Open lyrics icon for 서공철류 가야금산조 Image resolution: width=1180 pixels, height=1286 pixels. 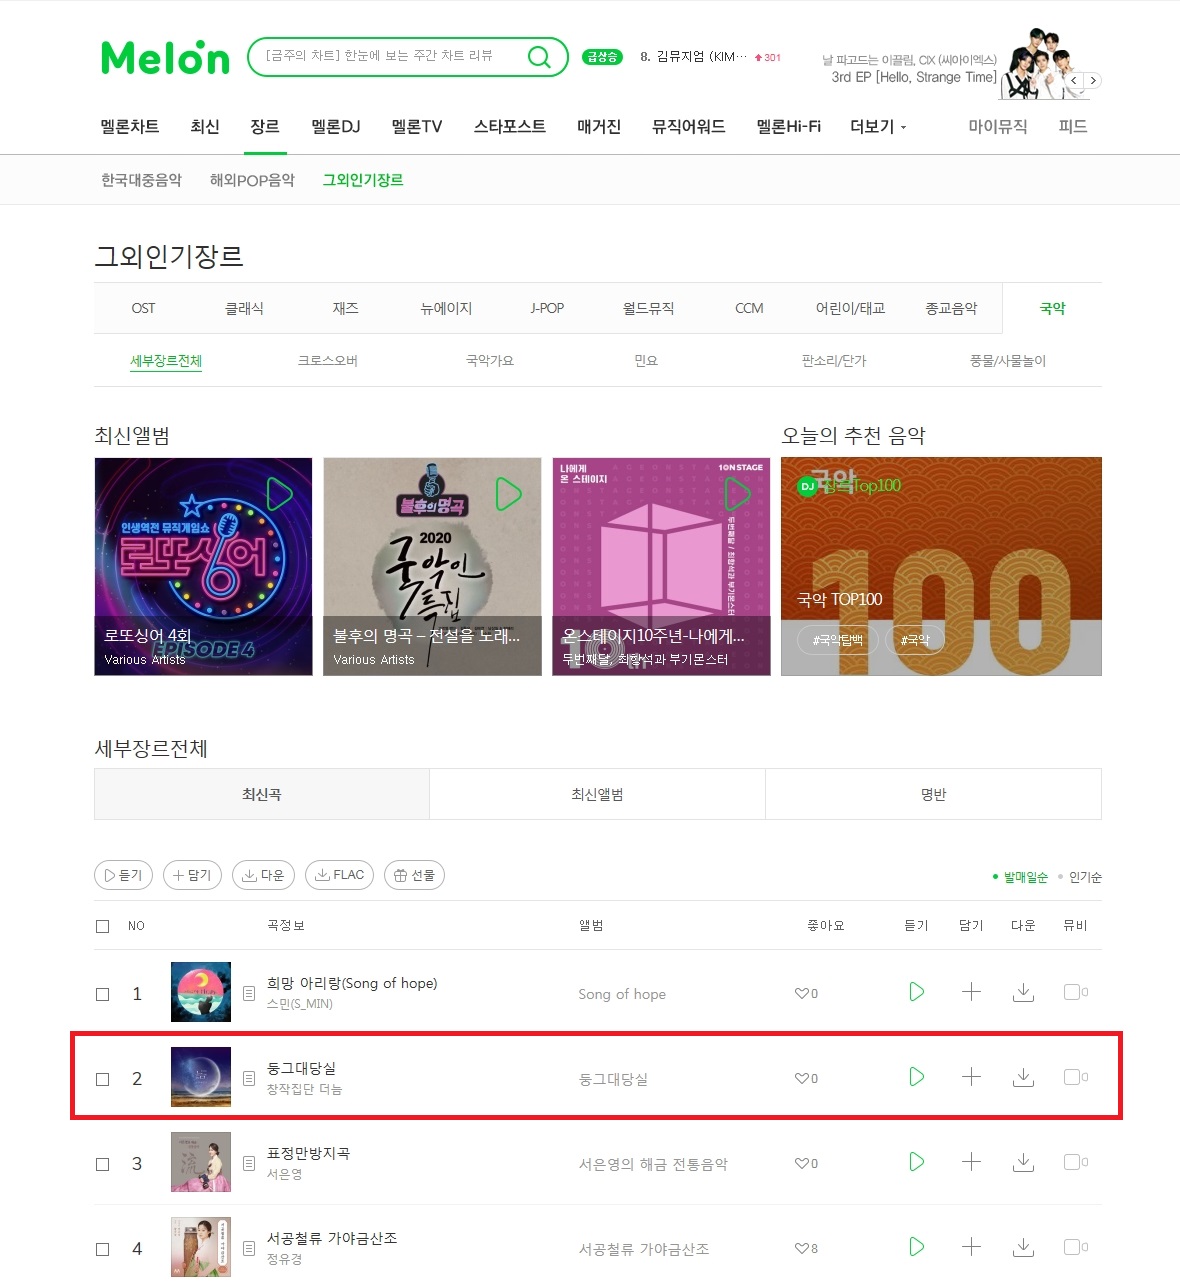tap(249, 1249)
